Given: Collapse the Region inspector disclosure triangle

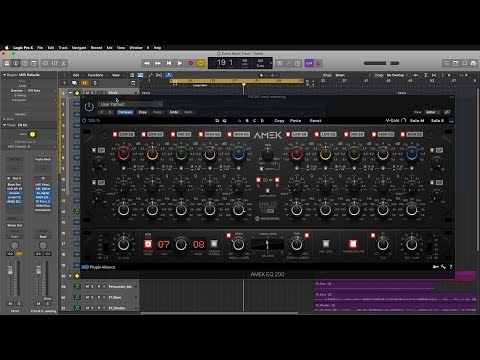Looking at the screenshot, I should 4,75.
